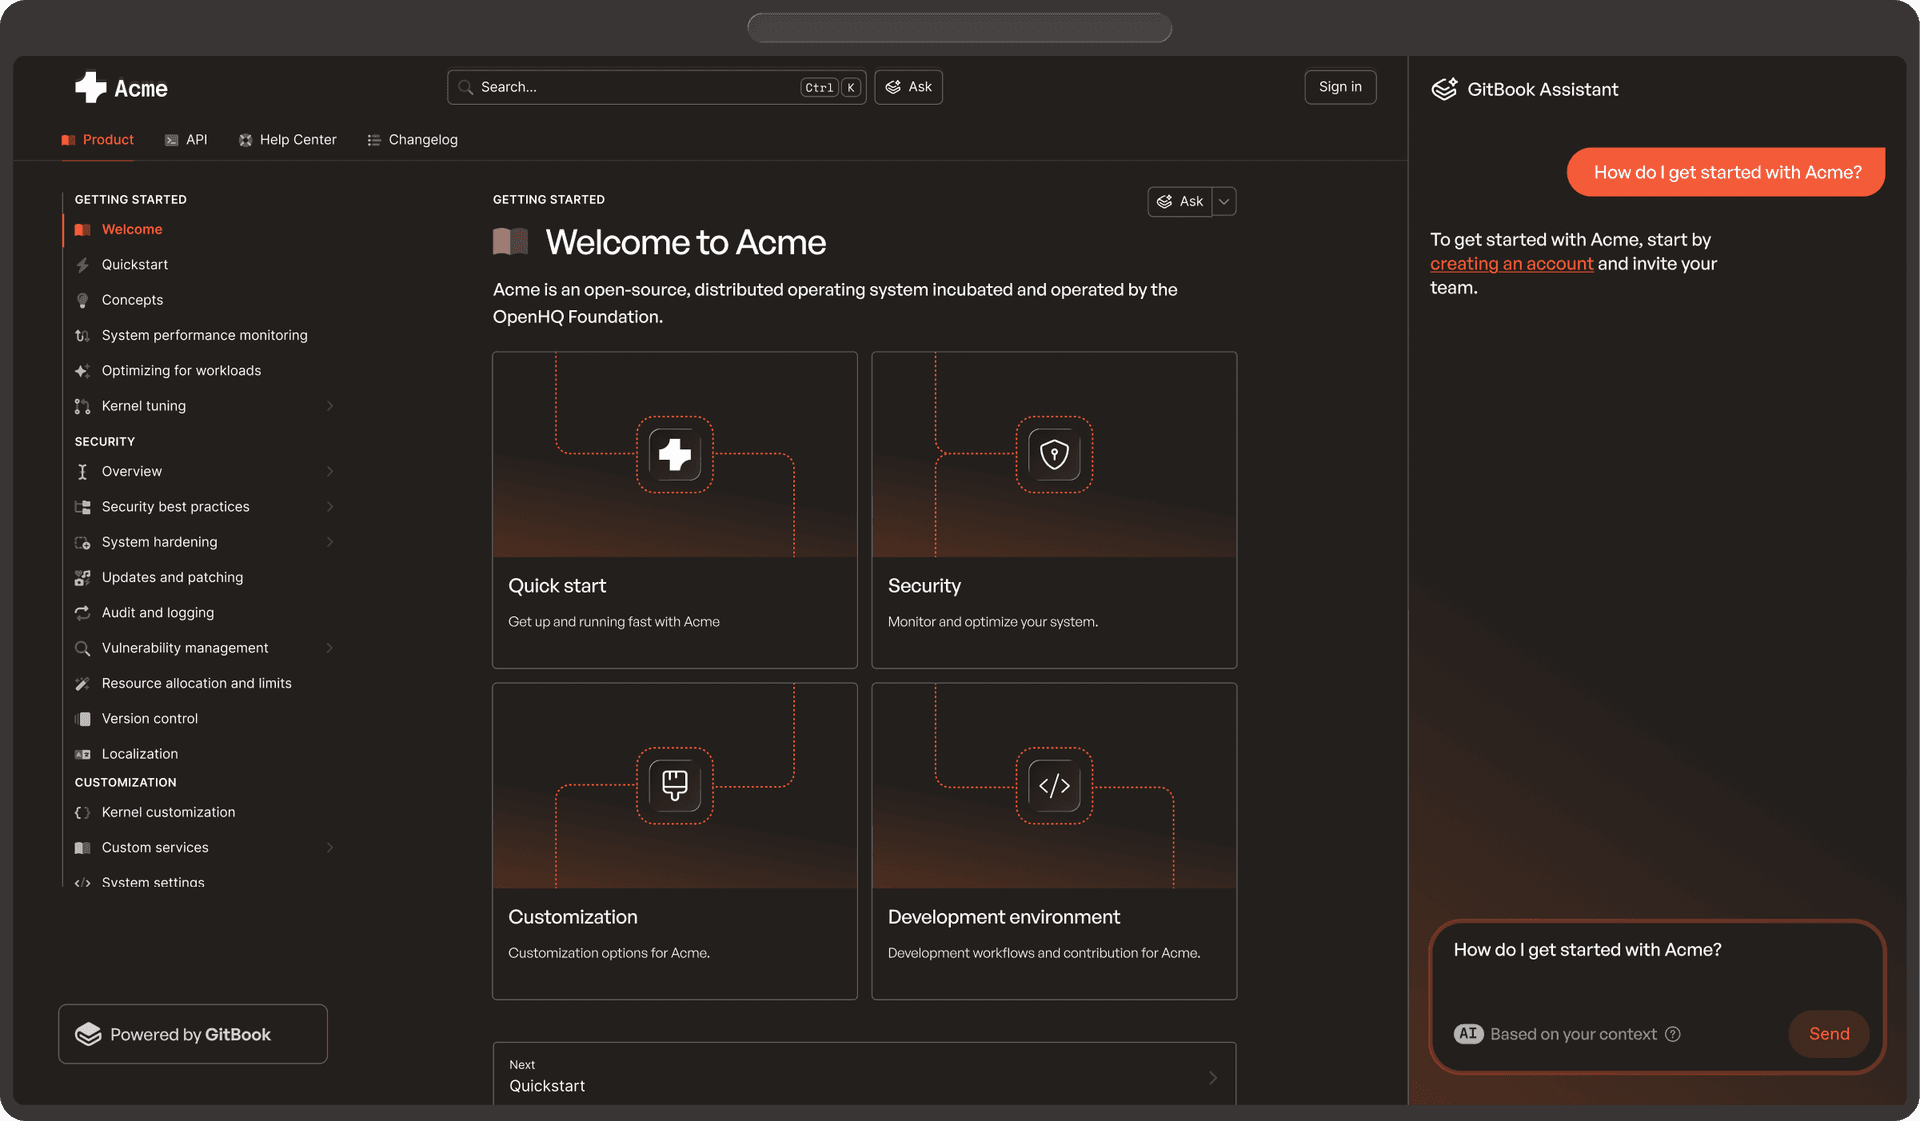Click the Welcome book icon in sidebar
This screenshot has width=1920, height=1121.
(83, 230)
